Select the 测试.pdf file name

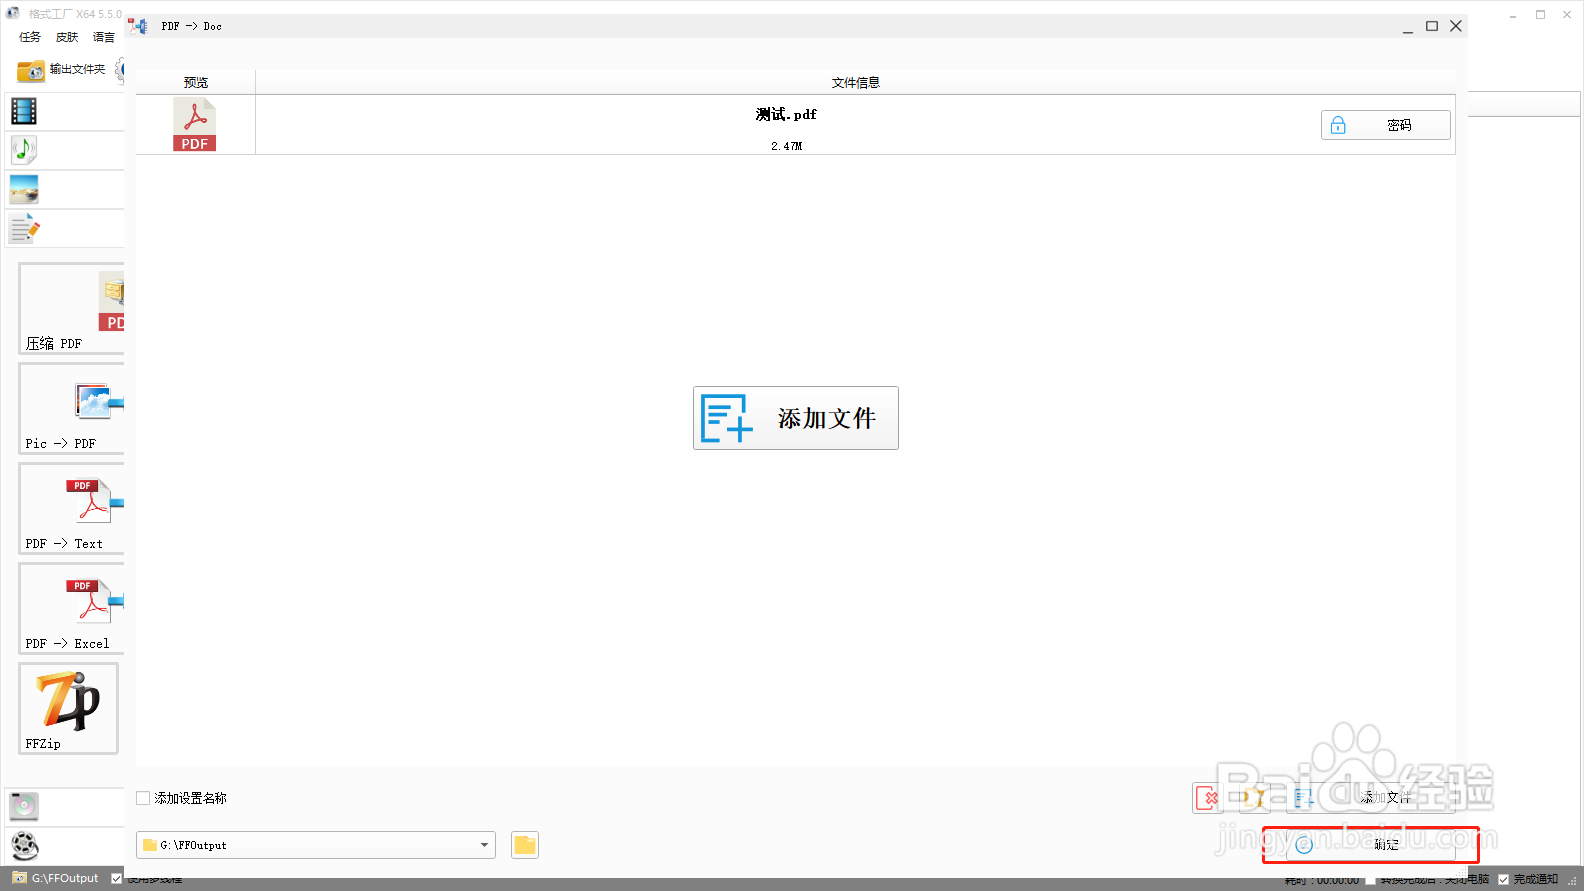click(786, 114)
